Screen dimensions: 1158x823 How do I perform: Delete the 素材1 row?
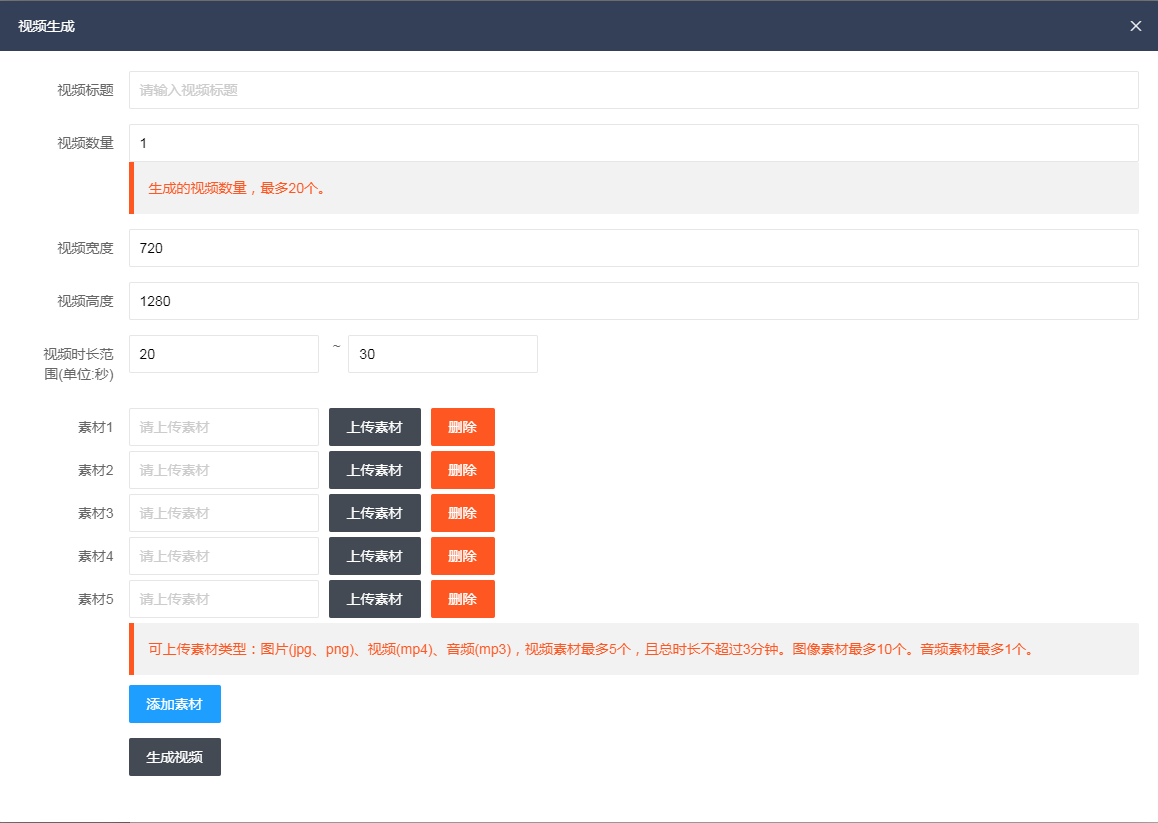(463, 427)
